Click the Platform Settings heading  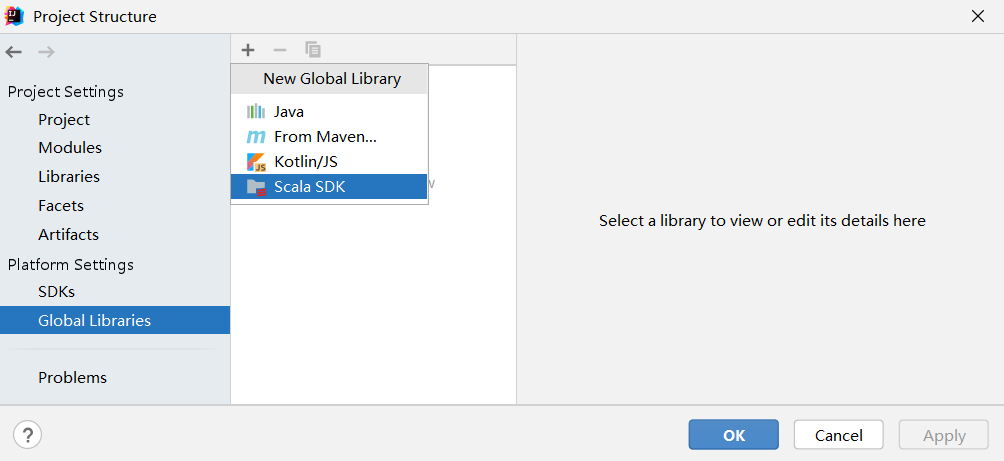click(70, 264)
